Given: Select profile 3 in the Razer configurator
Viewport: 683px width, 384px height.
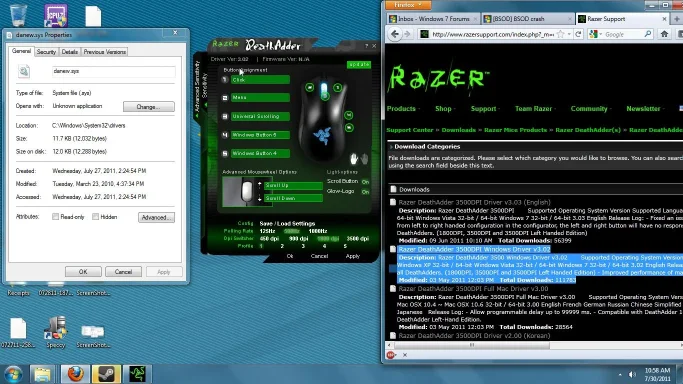Looking at the screenshot, I should click(303, 246).
